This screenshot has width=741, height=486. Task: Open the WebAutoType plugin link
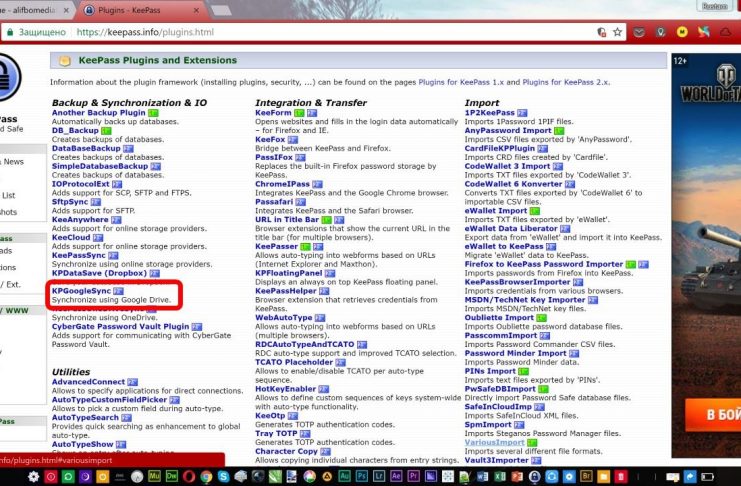click(x=284, y=318)
